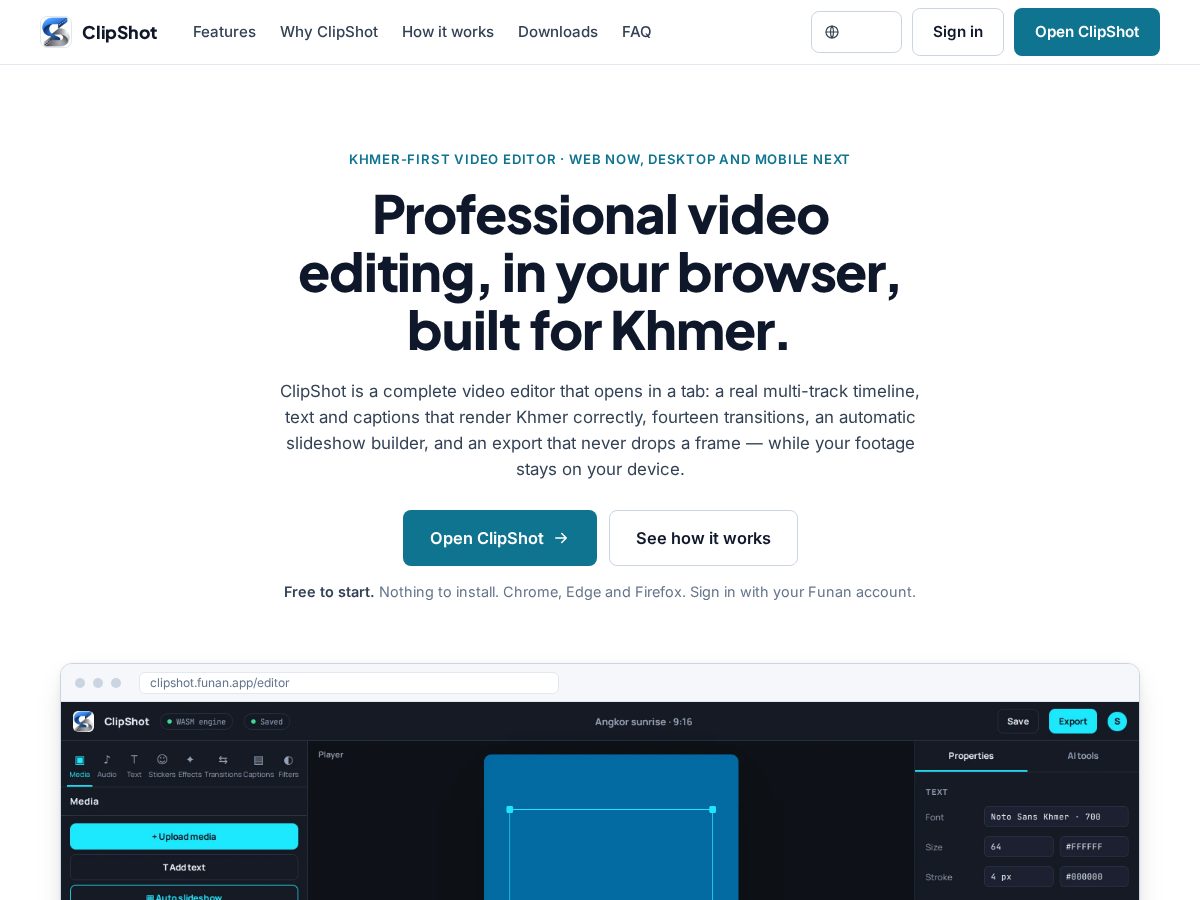Screen dimensions: 1200x900
Task: Click the Save button in the editor
Action: point(1018,721)
